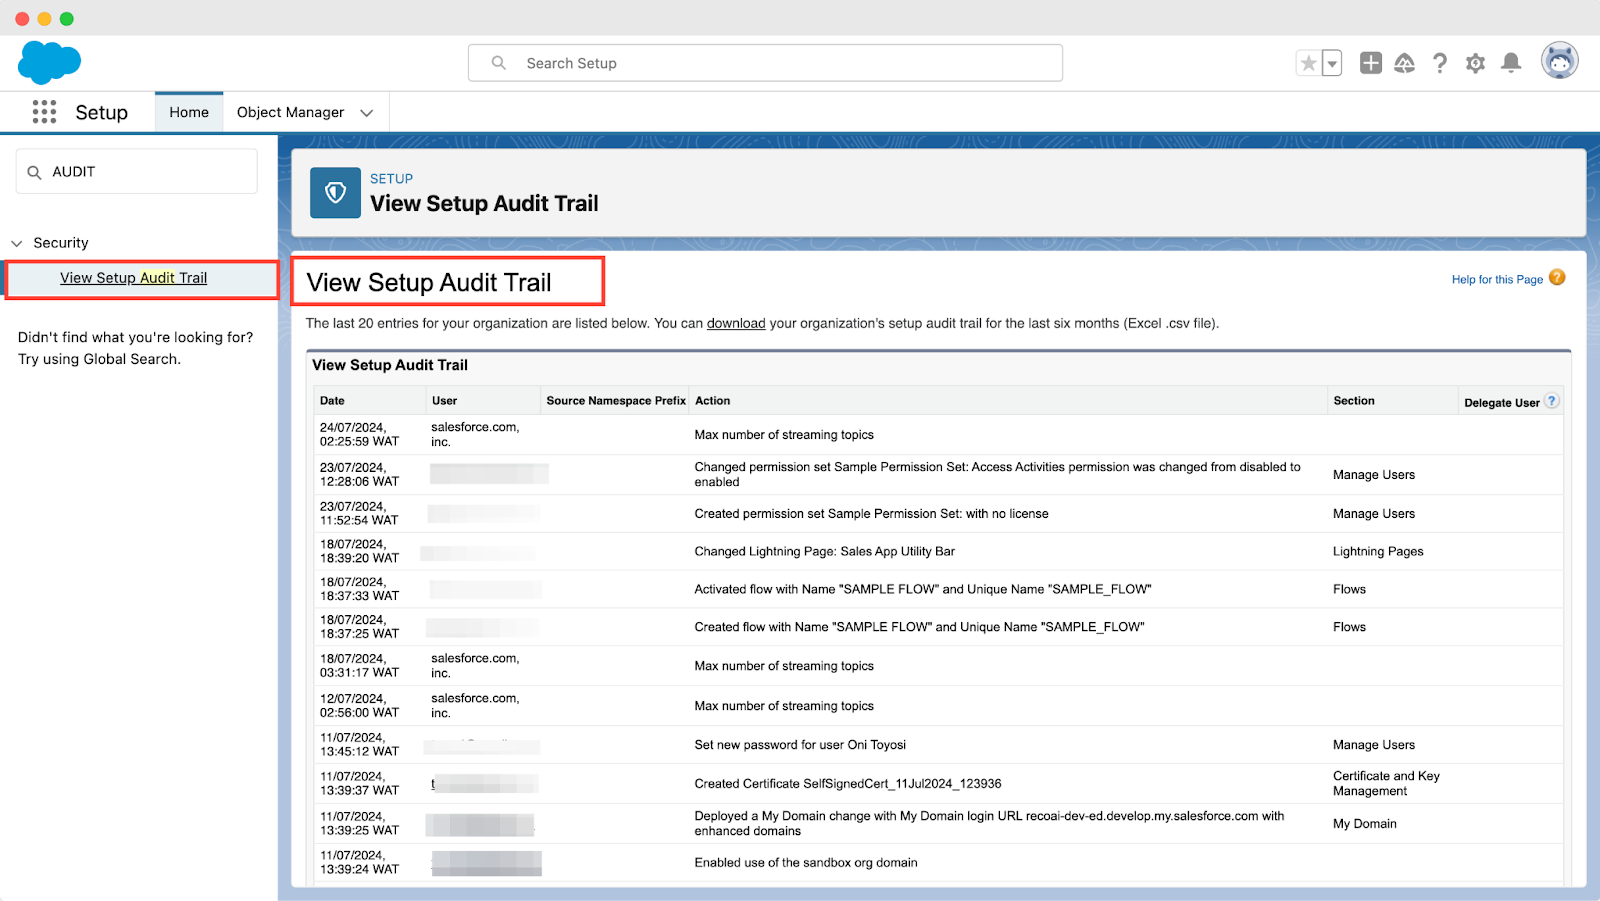Open the user profile avatar
This screenshot has height=901, width=1600.
(1559, 60)
